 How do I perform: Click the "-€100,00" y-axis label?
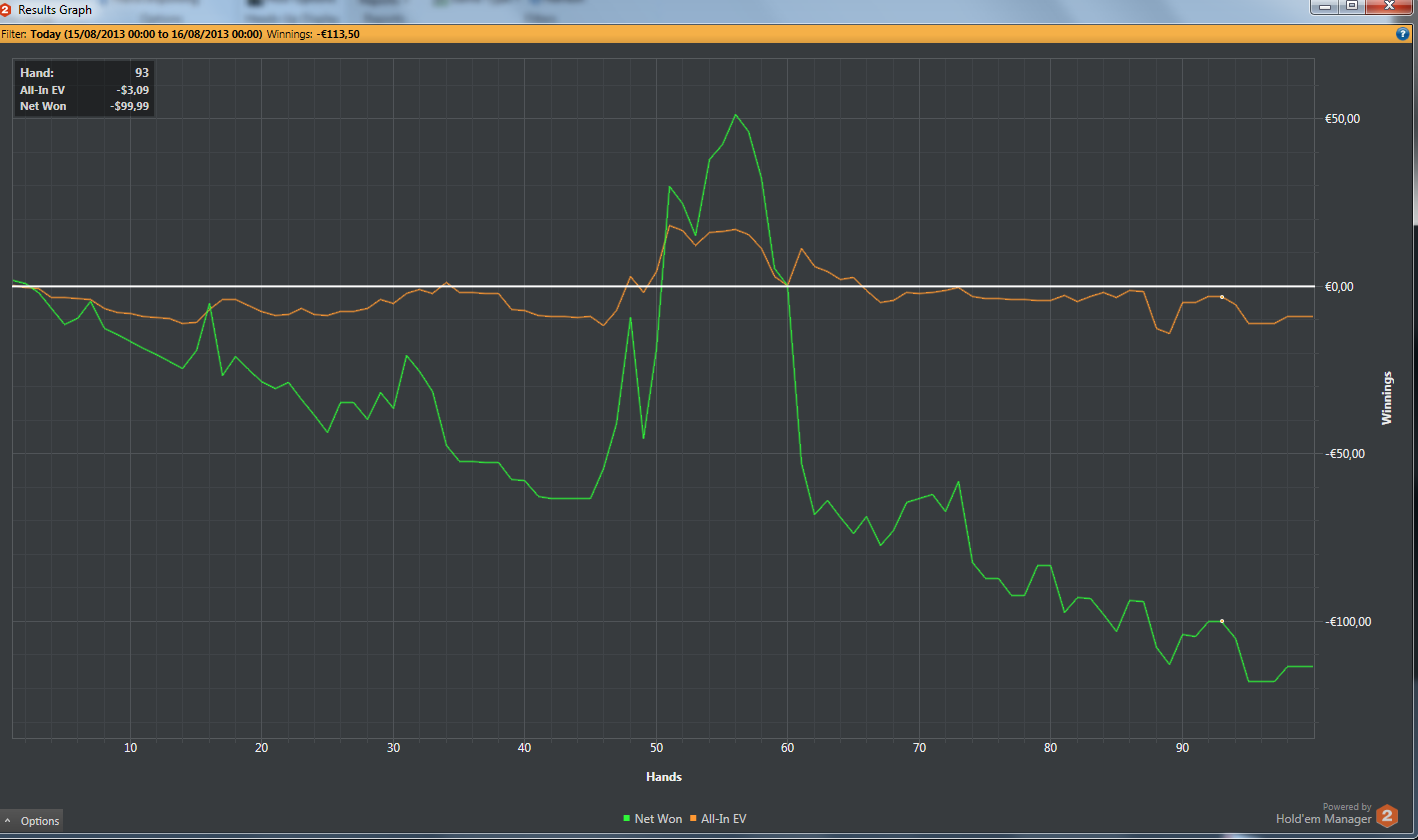(1347, 622)
